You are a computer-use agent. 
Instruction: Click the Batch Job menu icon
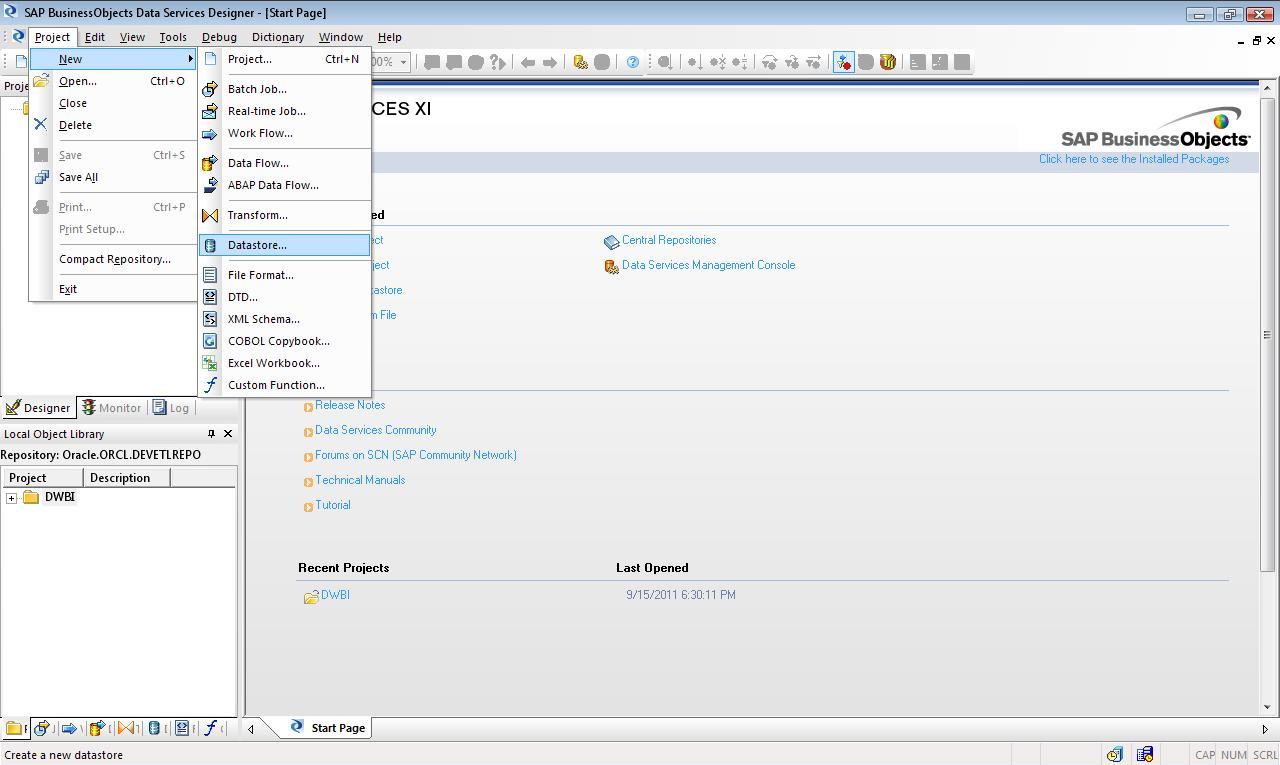210,89
